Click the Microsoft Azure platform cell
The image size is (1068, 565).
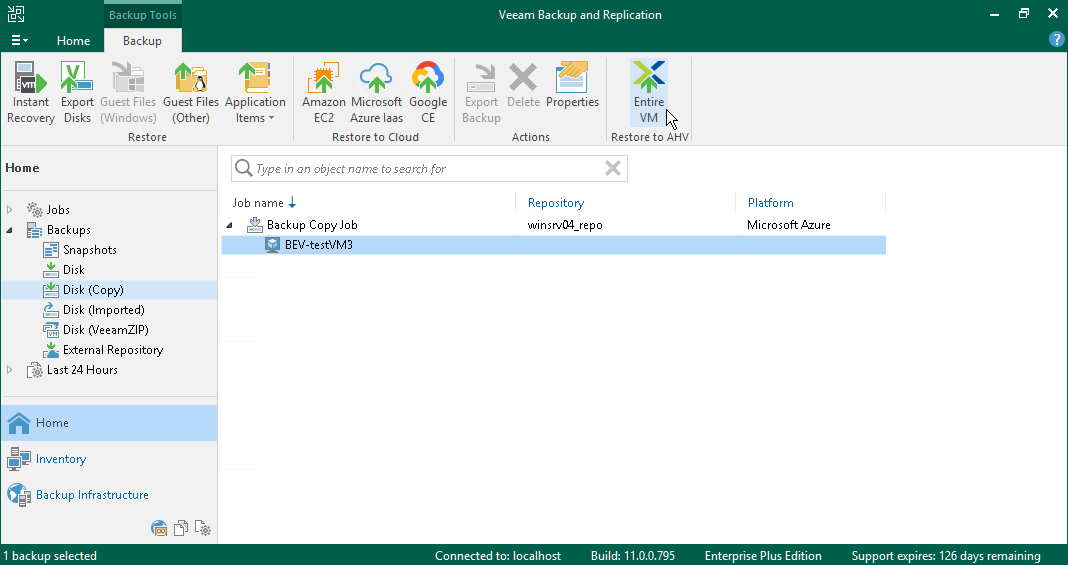789,225
